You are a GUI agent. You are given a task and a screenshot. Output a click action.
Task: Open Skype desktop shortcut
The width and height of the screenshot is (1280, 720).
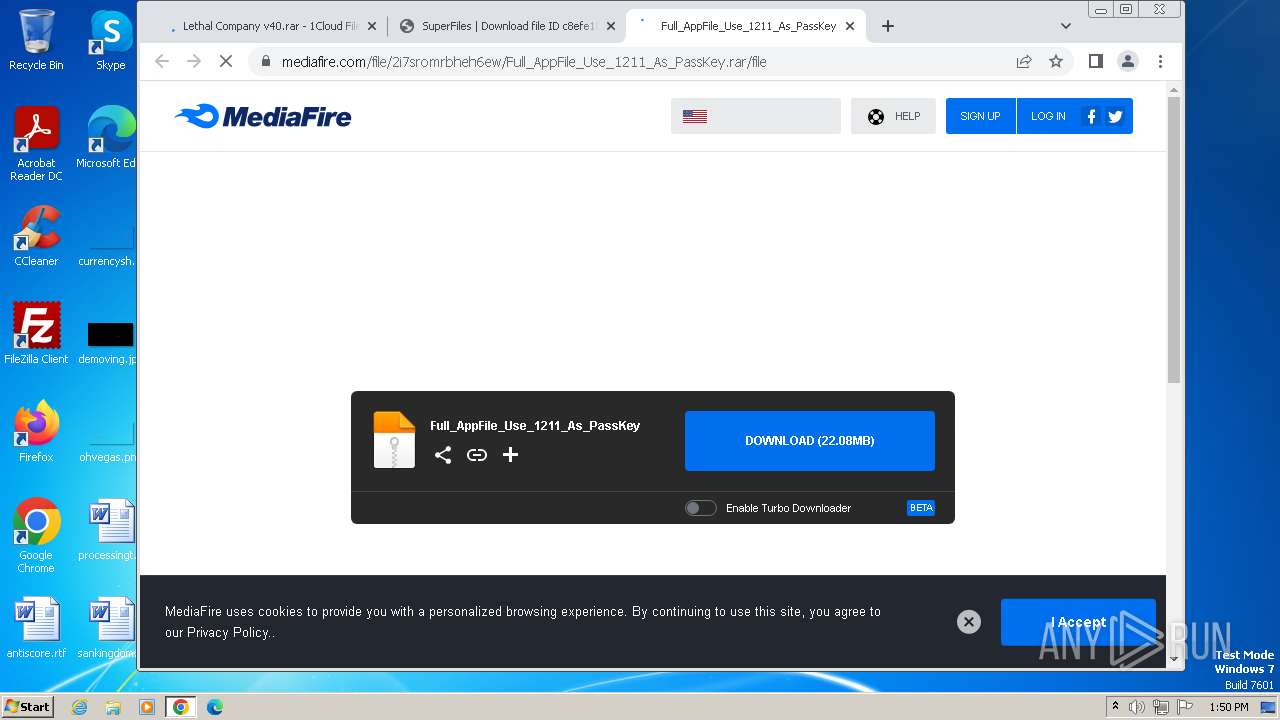tap(110, 40)
